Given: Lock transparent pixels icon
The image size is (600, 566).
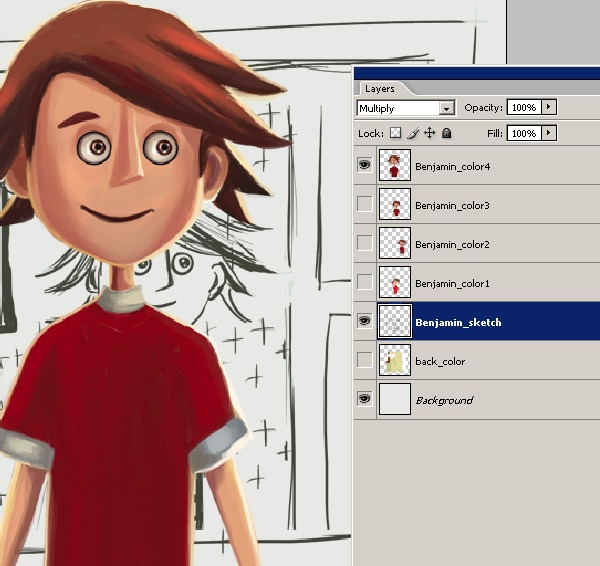Looking at the screenshot, I should (395, 133).
